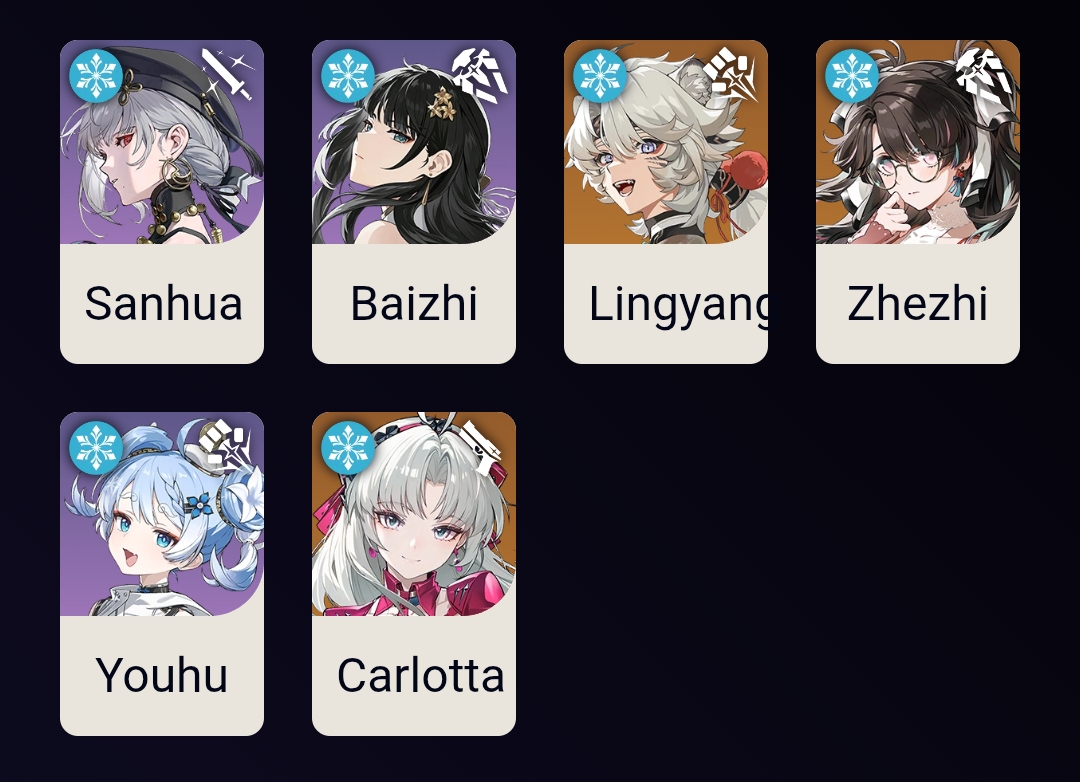Click the sword weapon icon on Sanhua's card

coord(229,74)
